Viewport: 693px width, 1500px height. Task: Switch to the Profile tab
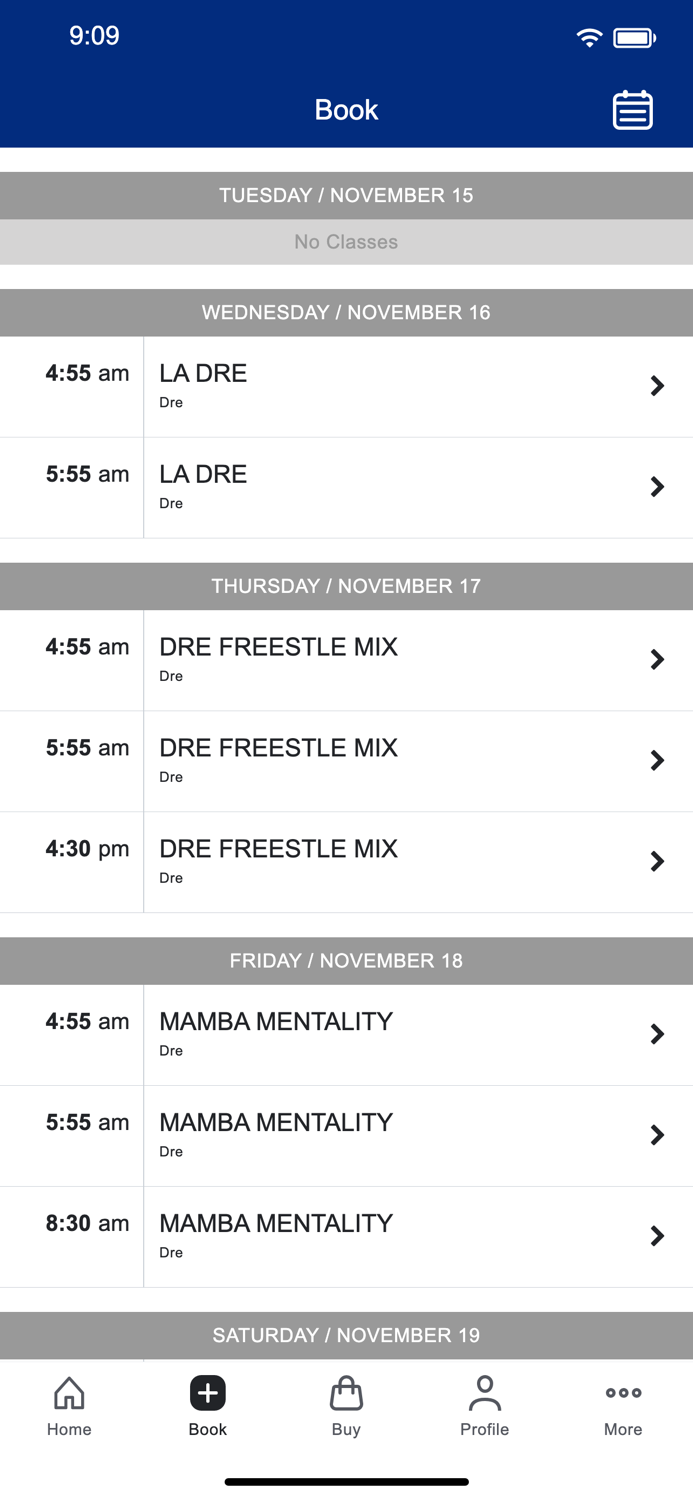(484, 1404)
